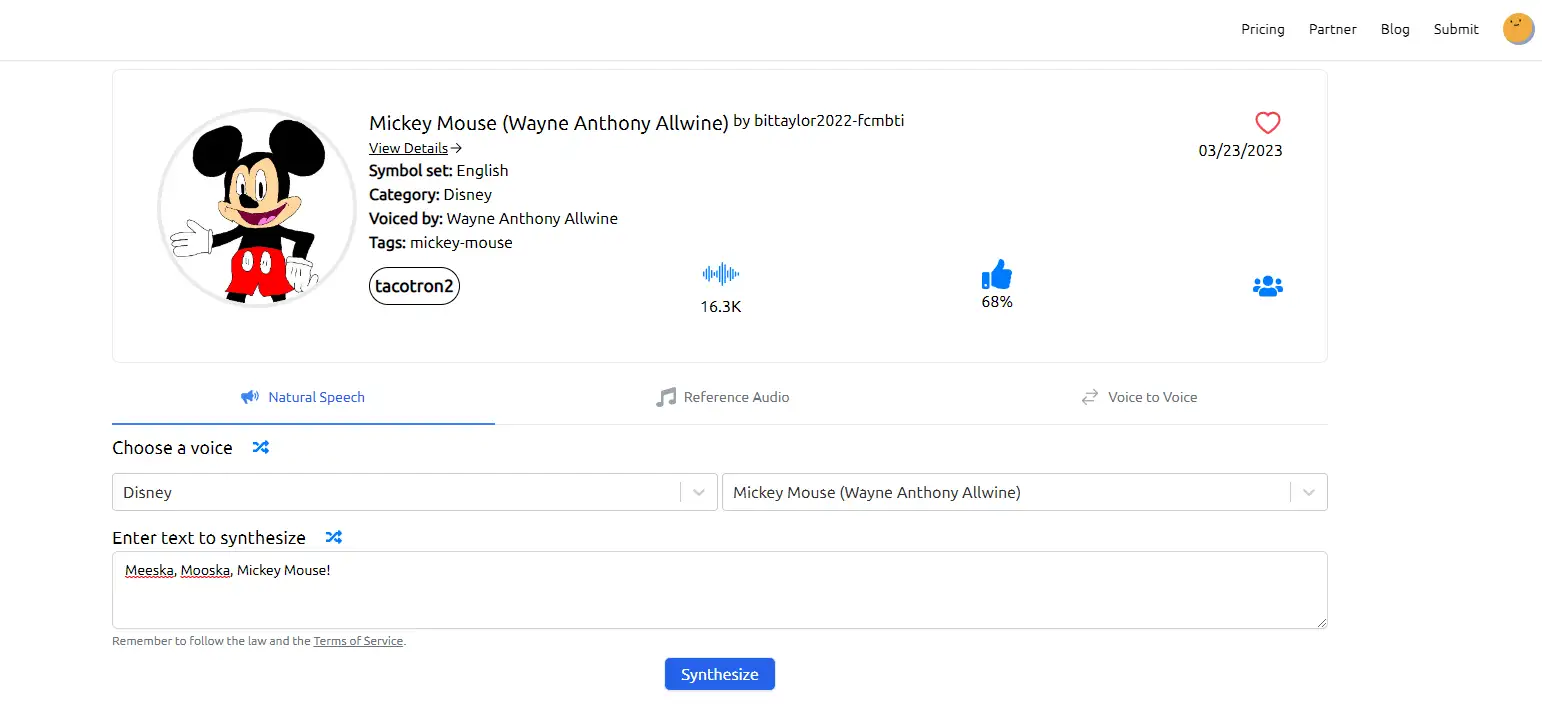
Task: Click author name bittaylor2022-fcmbti
Action: [829, 120]
